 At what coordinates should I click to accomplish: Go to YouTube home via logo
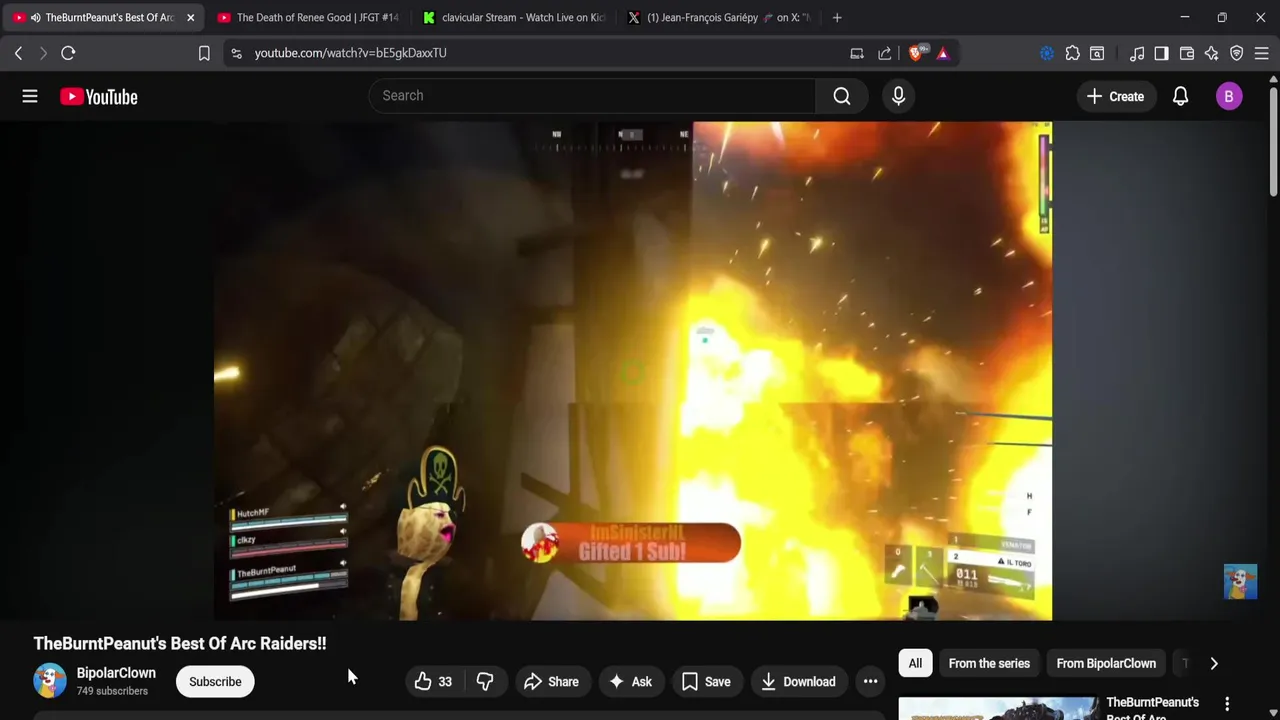pyautogui.click(x=98, y=97)
